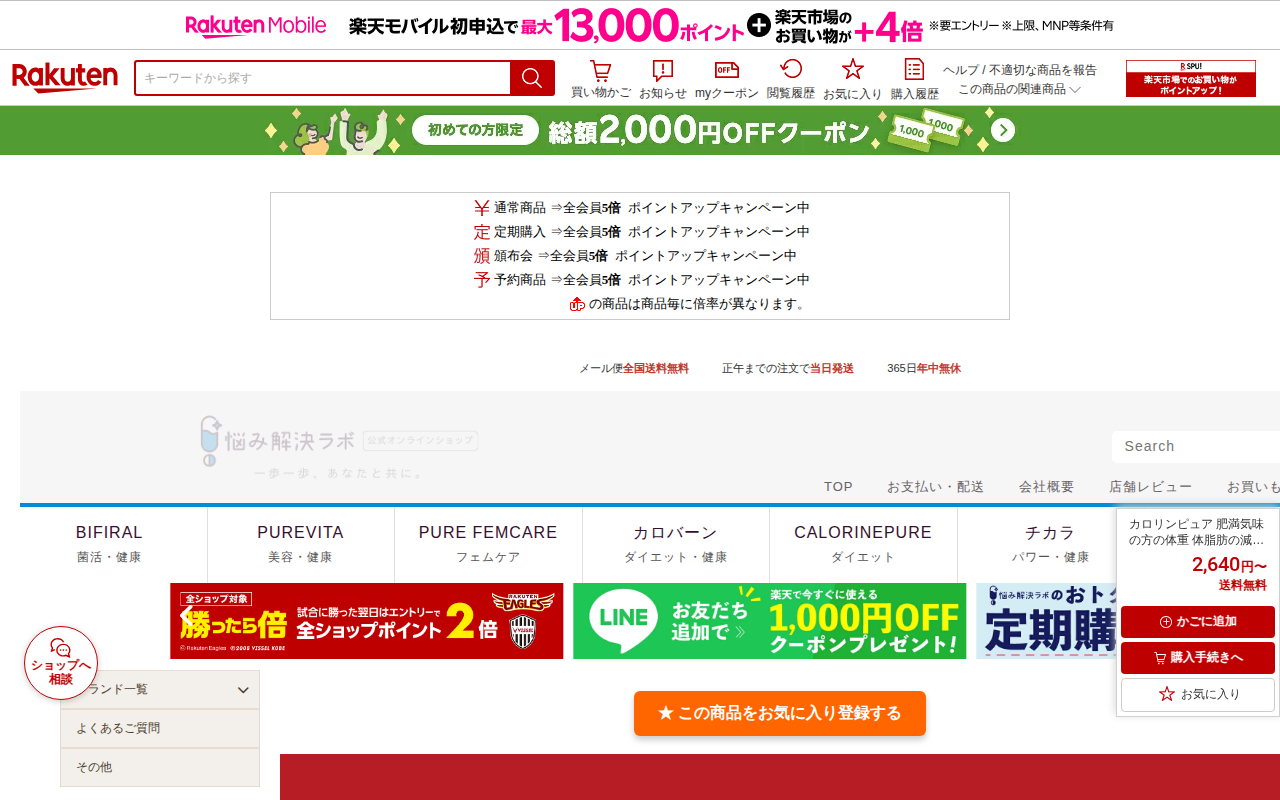Click 通常商品 point campaign line

tap(641, 208)
